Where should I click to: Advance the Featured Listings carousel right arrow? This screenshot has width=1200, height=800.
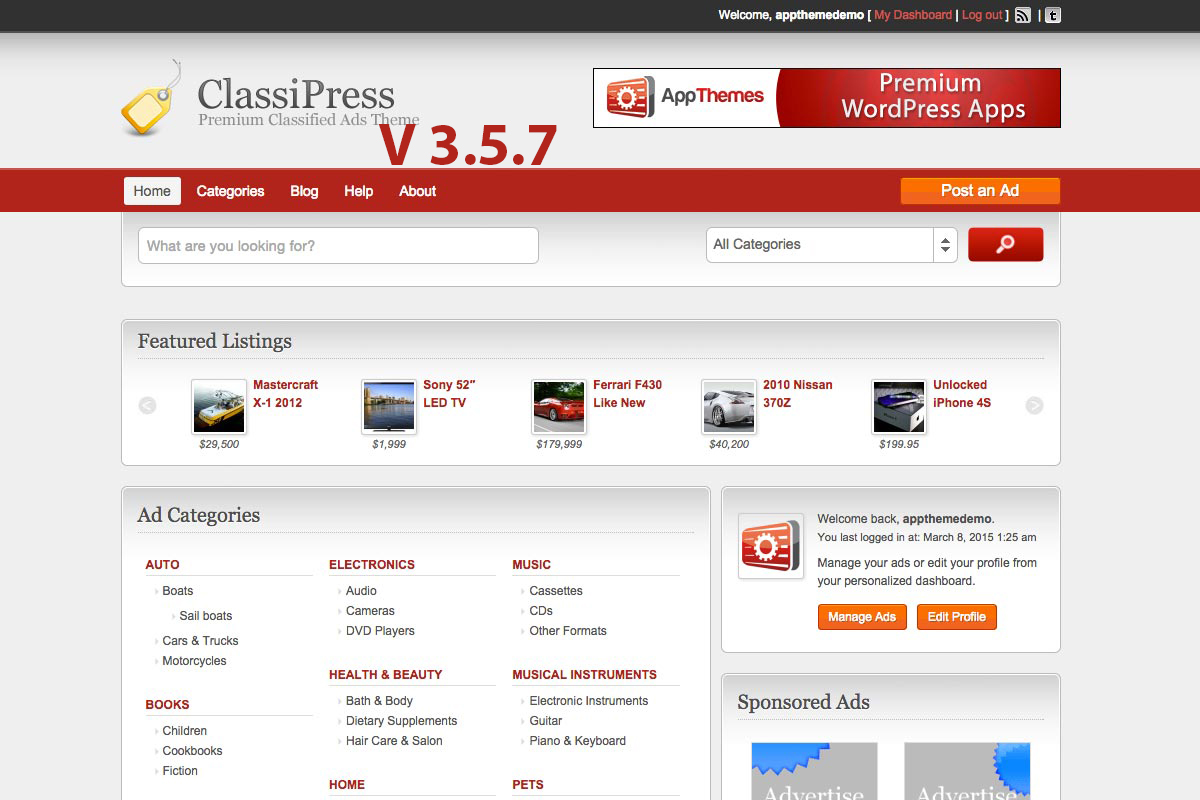1034,405
